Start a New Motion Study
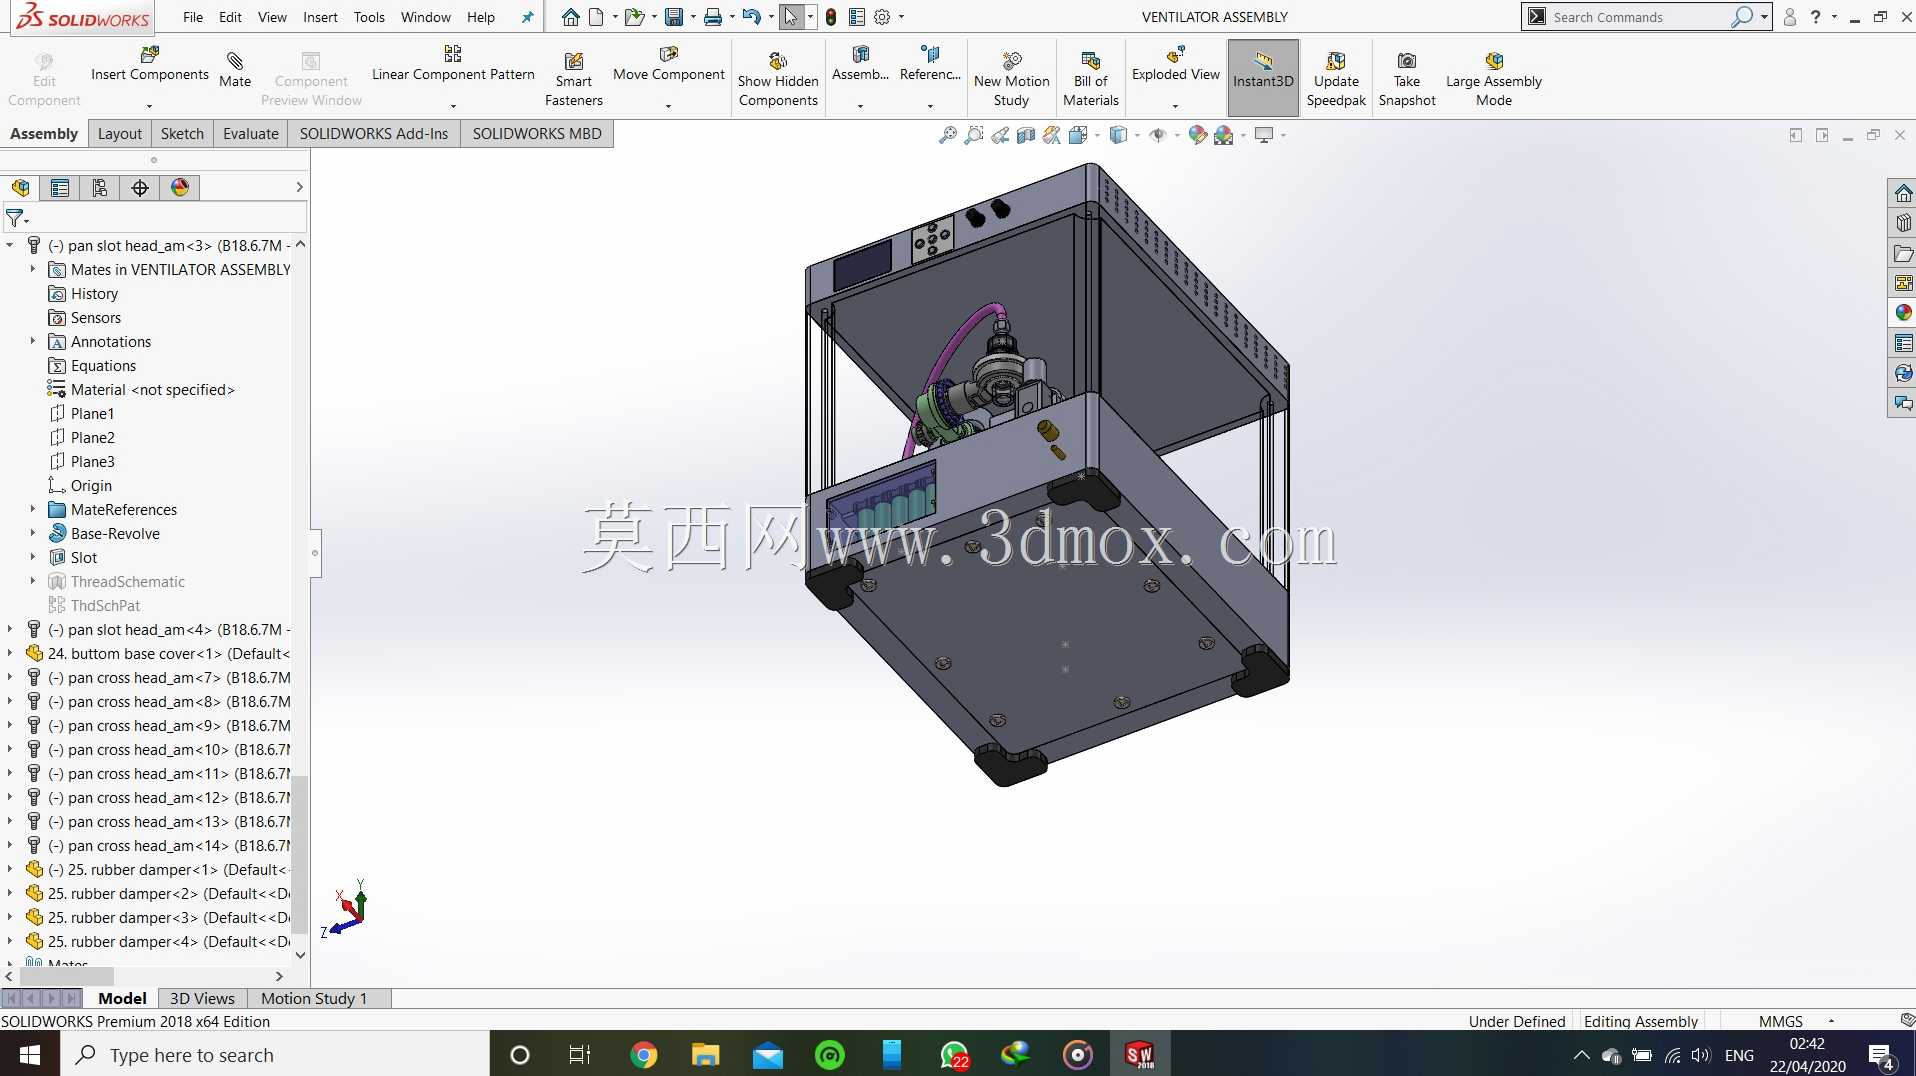Screen dimensions: 1916x1076 (x=1011, y=78)
